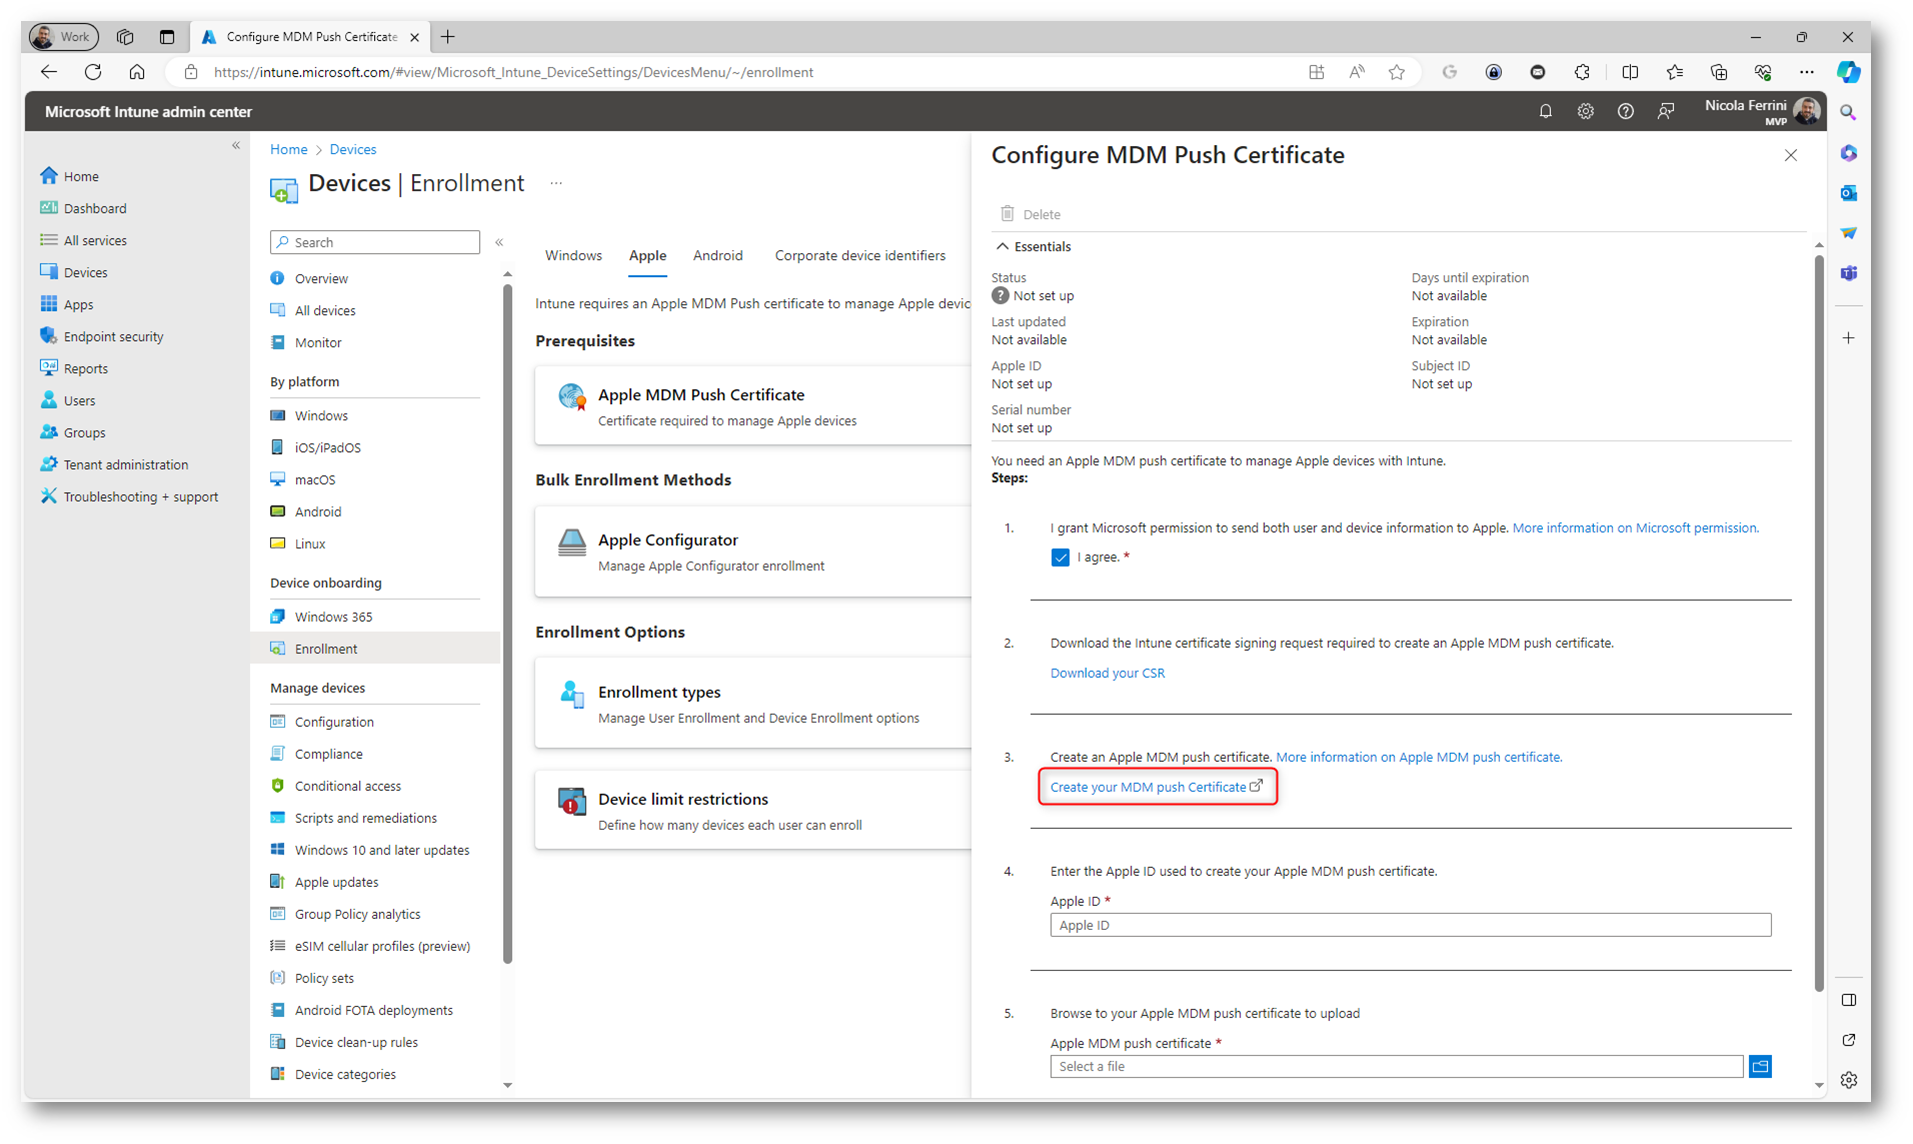Open More information on Apple MDM push certificate
The height and width of the screenshot is (1144, 1913).
point(1418,757)
